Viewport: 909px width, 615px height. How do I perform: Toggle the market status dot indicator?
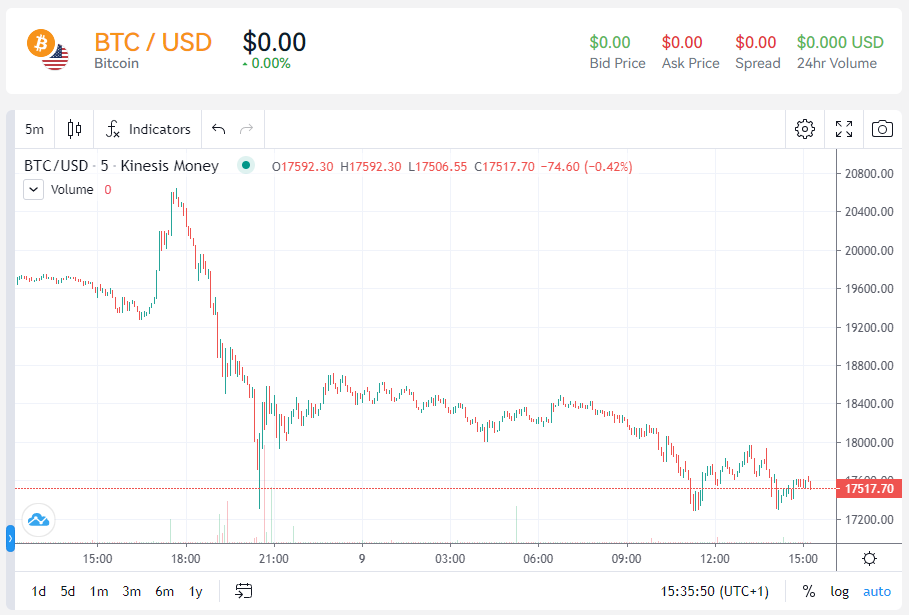point(246,166)
